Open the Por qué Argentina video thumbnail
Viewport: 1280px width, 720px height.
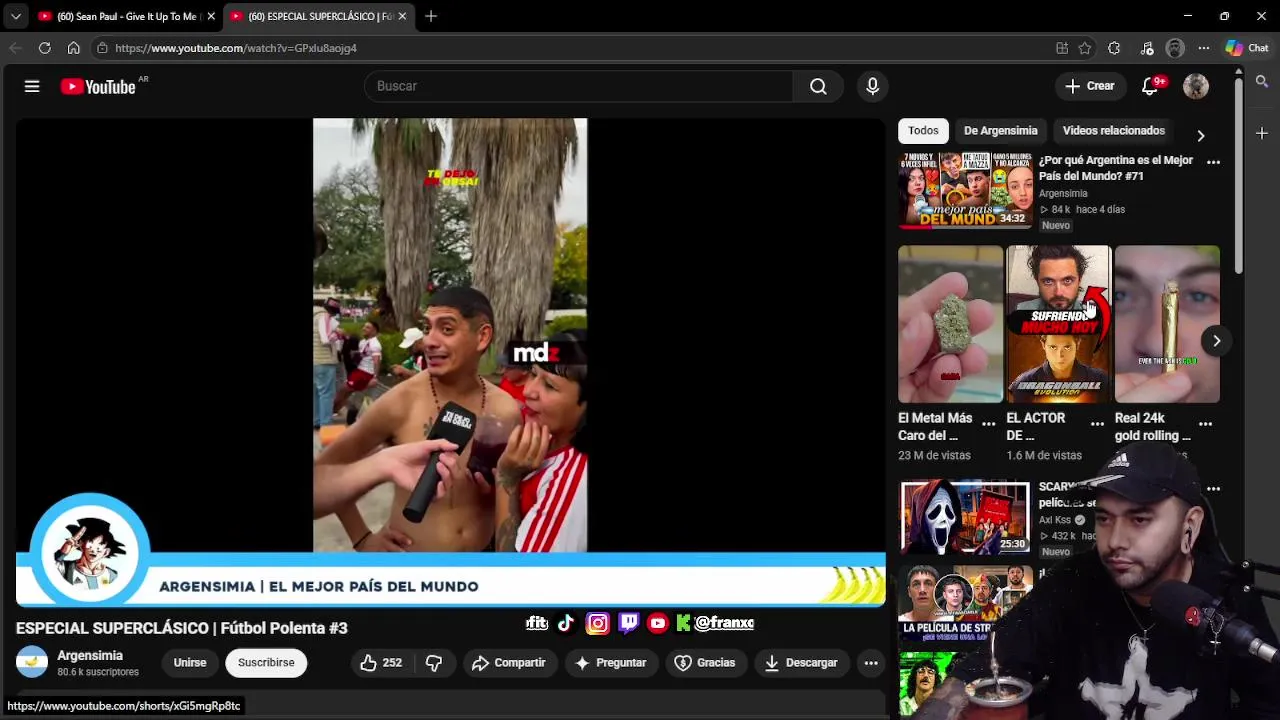click(965, 190)
